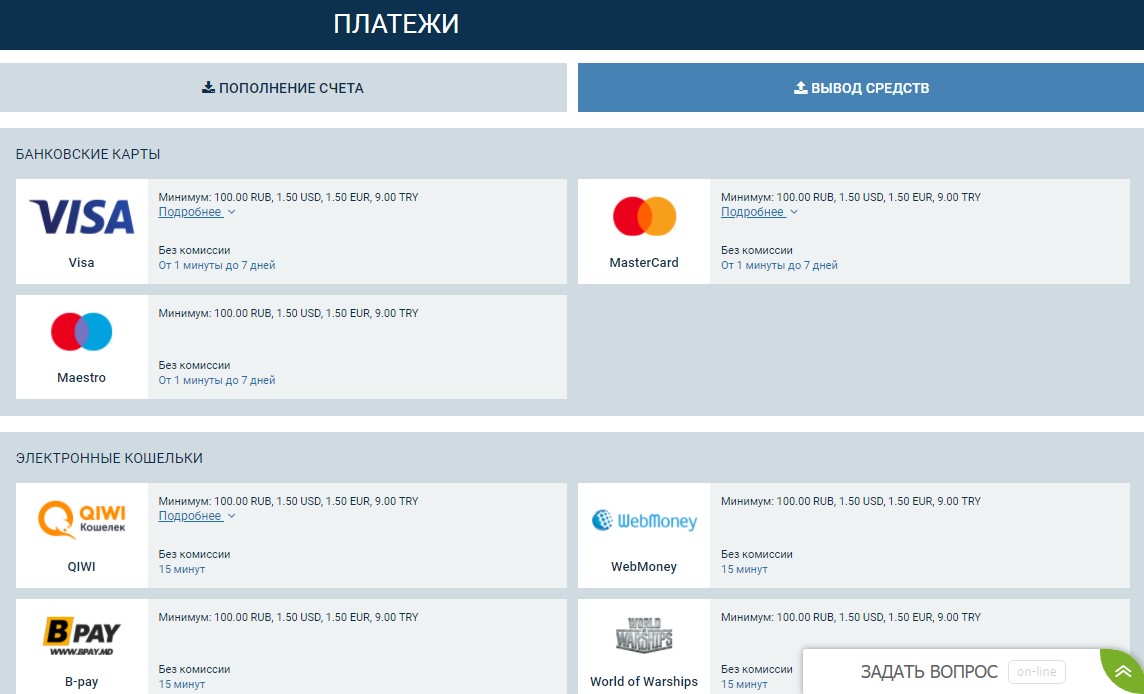Image resolution: width=1144 pixels, height=694 pixels.
Task: Expand Подробнее details under QIWI
Action: pyautogui.click(x=197, y=516)
